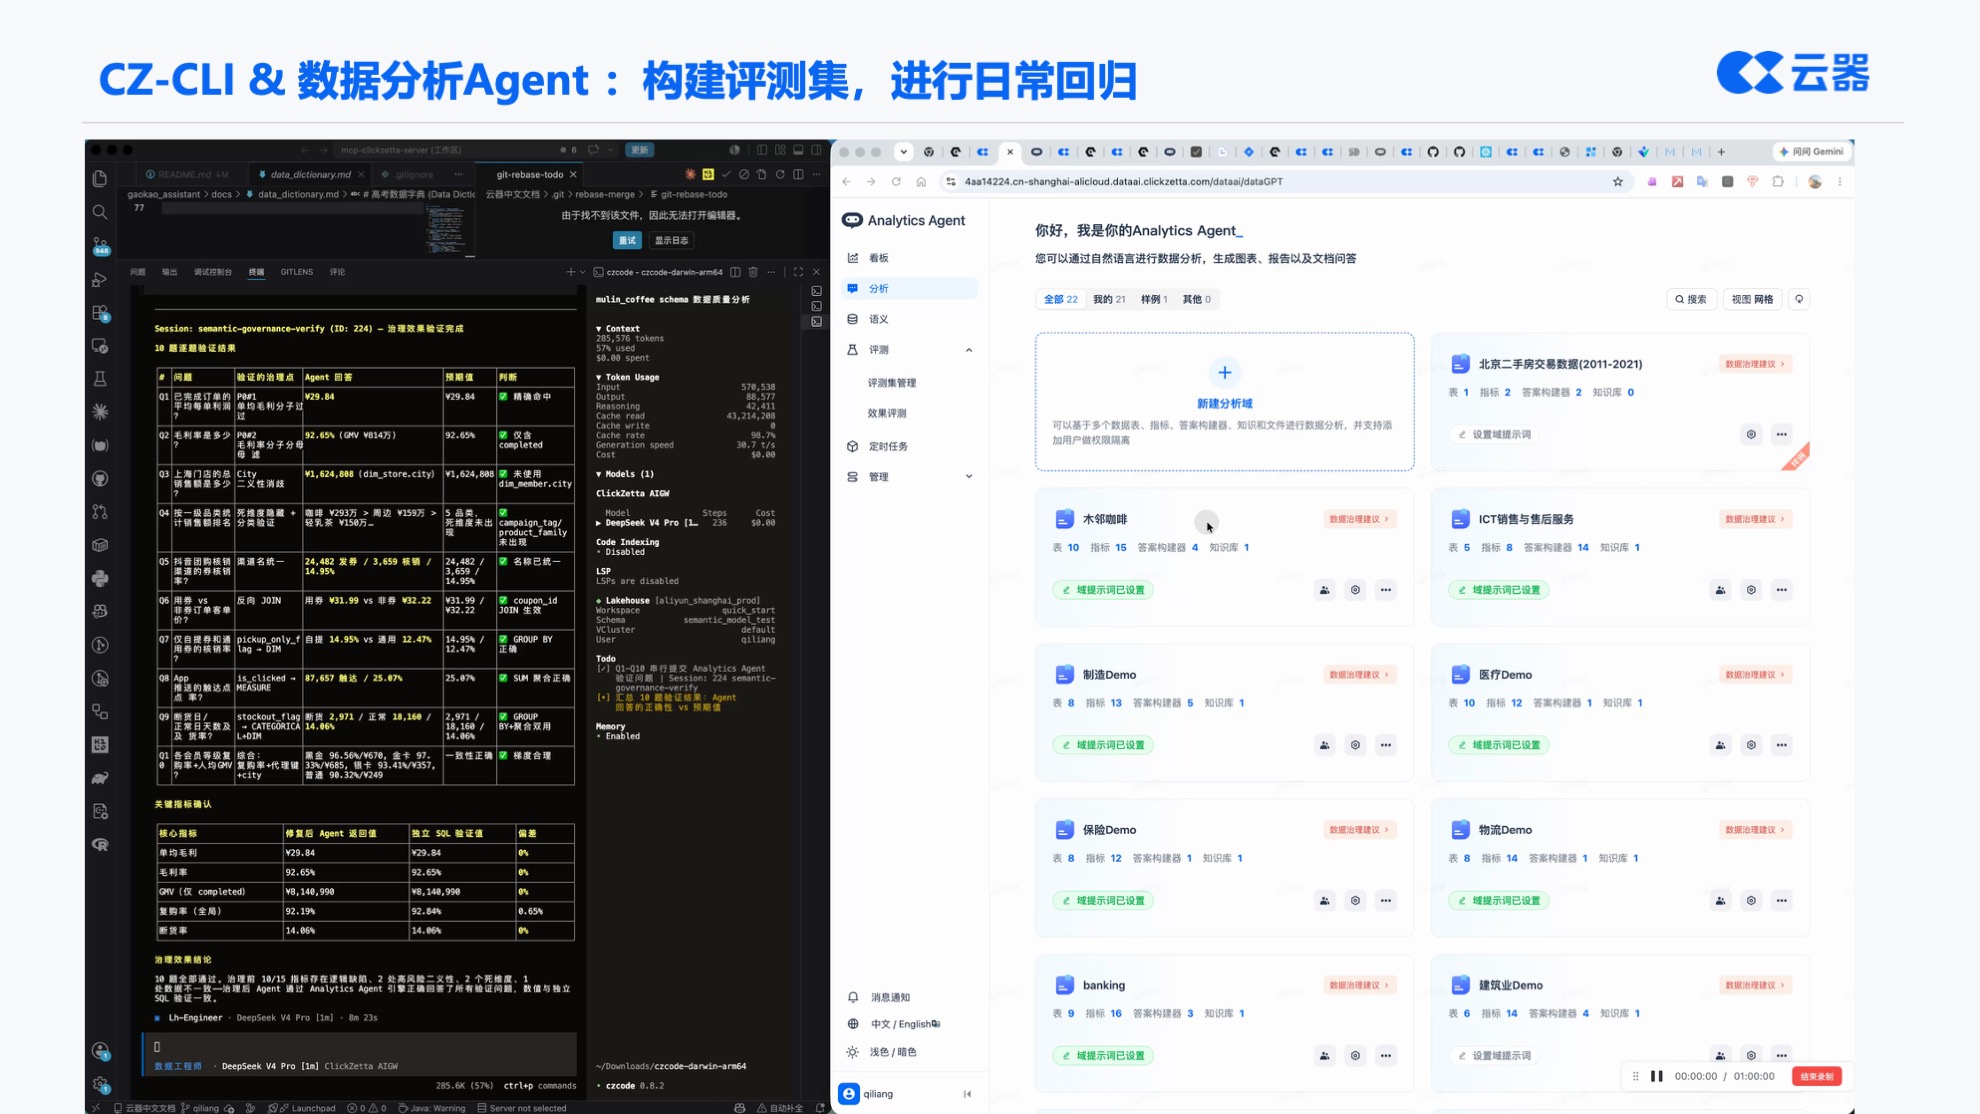The width and height of the screenshot is (1980, 1114).
Task: Kill the terminal with the trash icon
Action: point(753,272)
